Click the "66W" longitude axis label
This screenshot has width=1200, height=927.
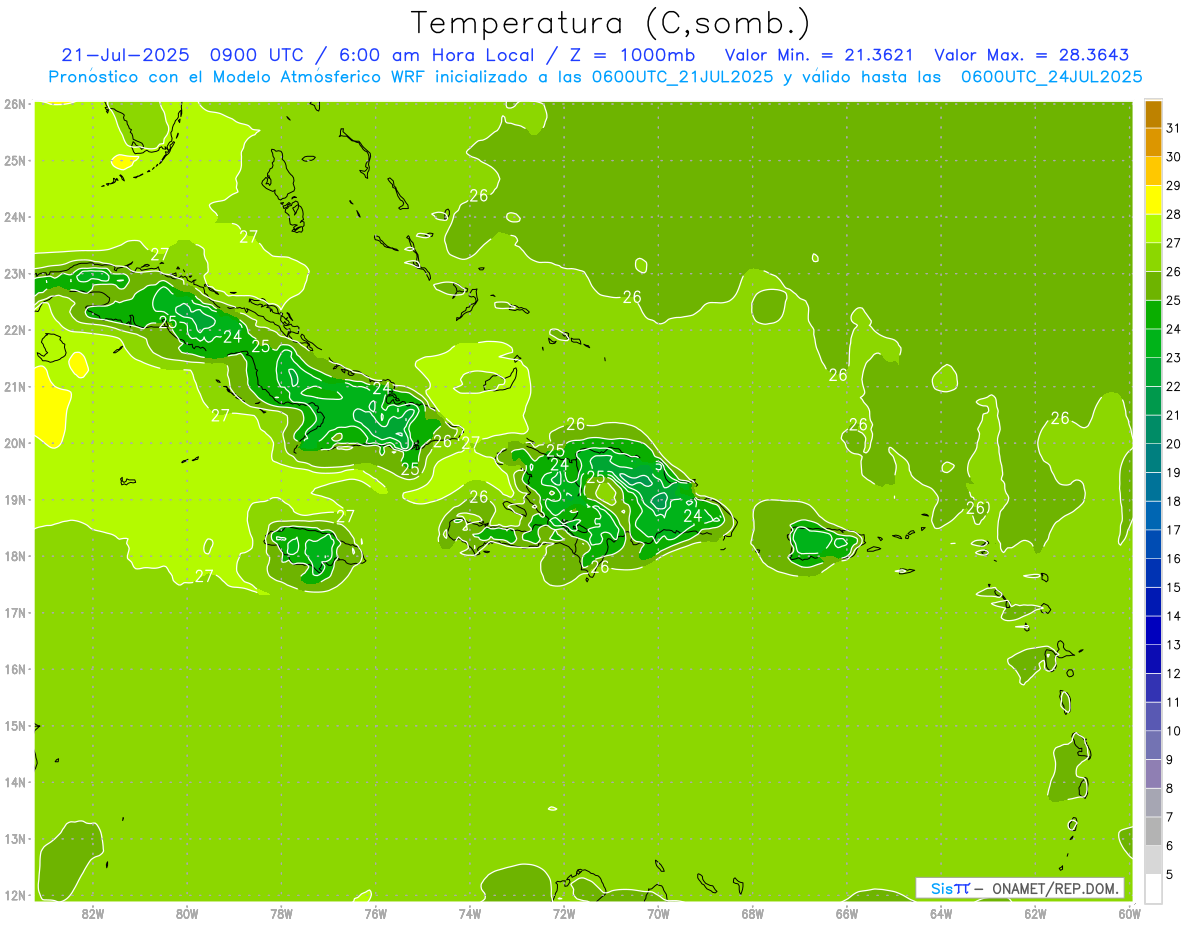tap(847, 913)
